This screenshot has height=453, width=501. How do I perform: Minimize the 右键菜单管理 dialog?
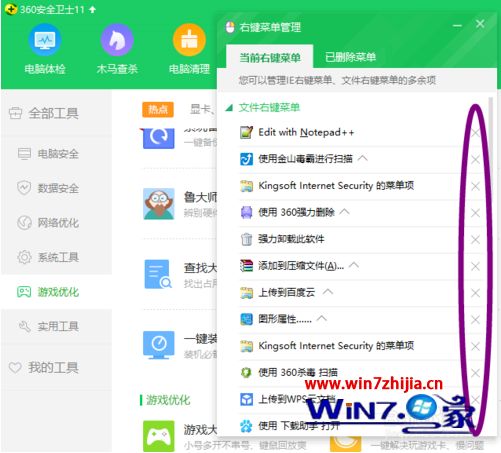(457, 25)
